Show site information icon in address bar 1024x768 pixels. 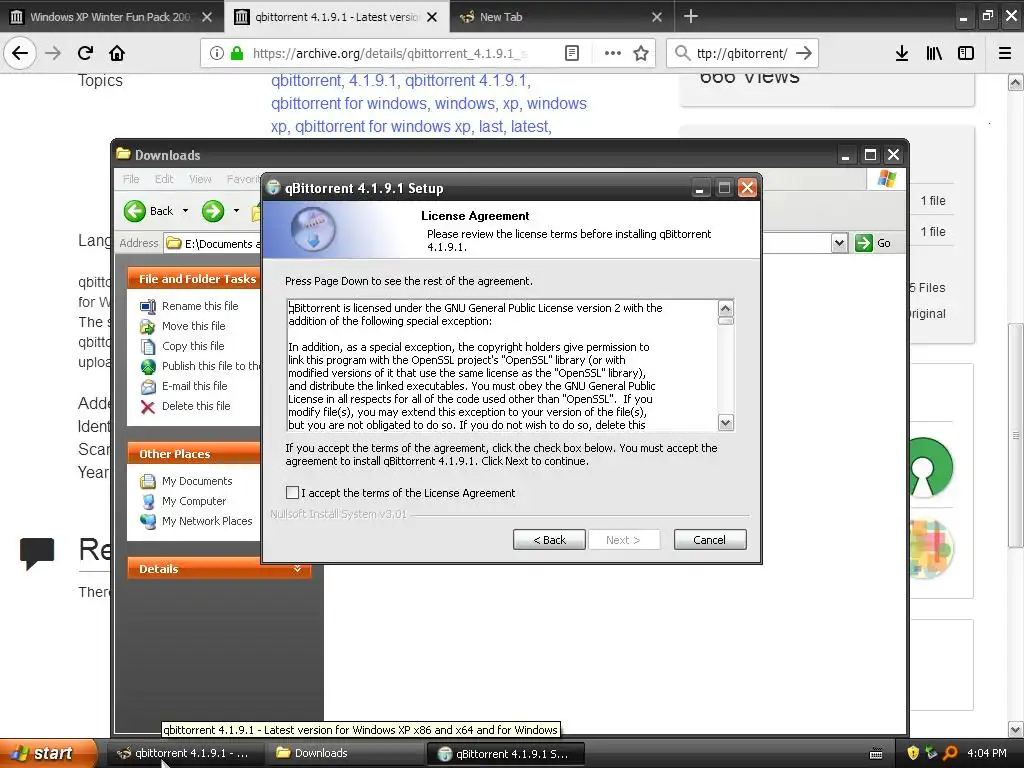(217, 53)
